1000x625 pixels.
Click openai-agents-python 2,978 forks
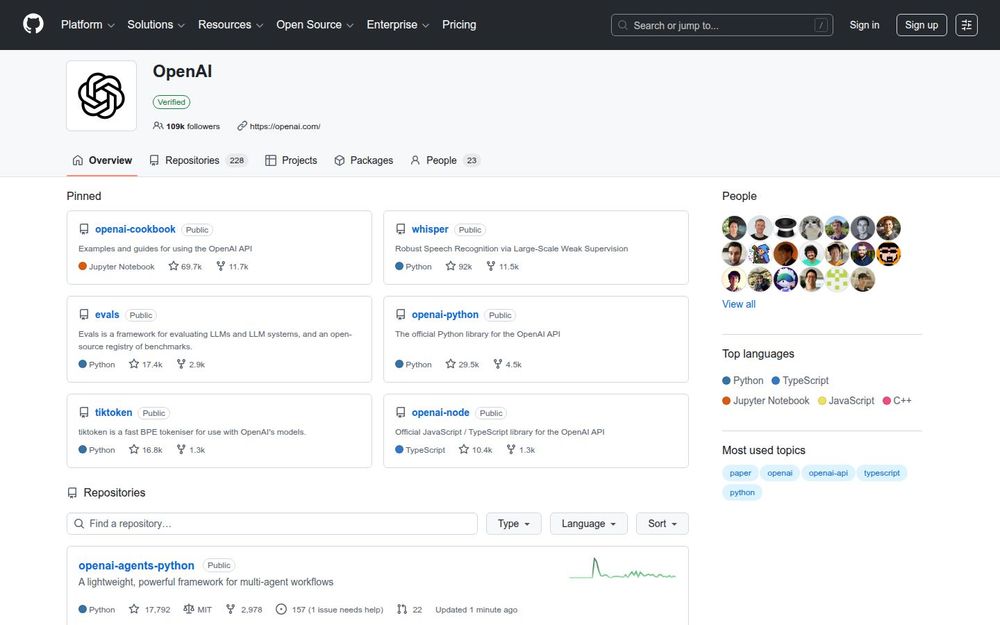click(244, 610)
